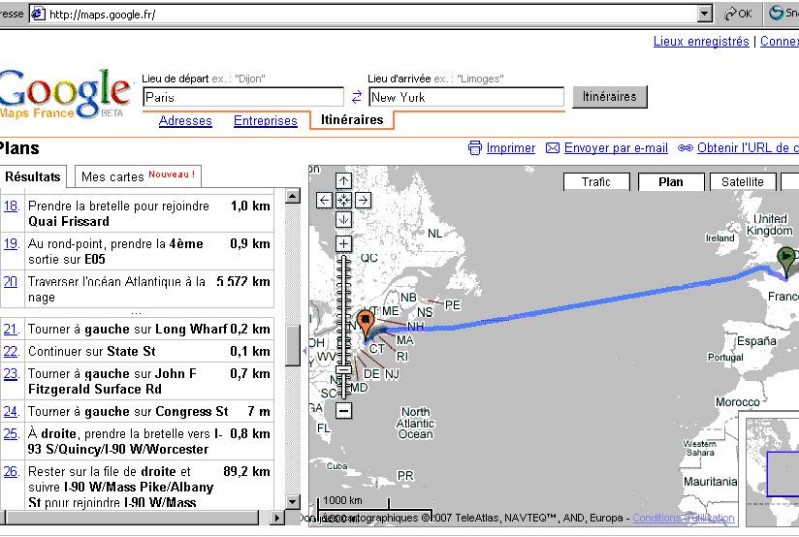This screenshot has width=799, height=537.
Task: Pan the map up with the arrow
Action: tap(343, 181)
